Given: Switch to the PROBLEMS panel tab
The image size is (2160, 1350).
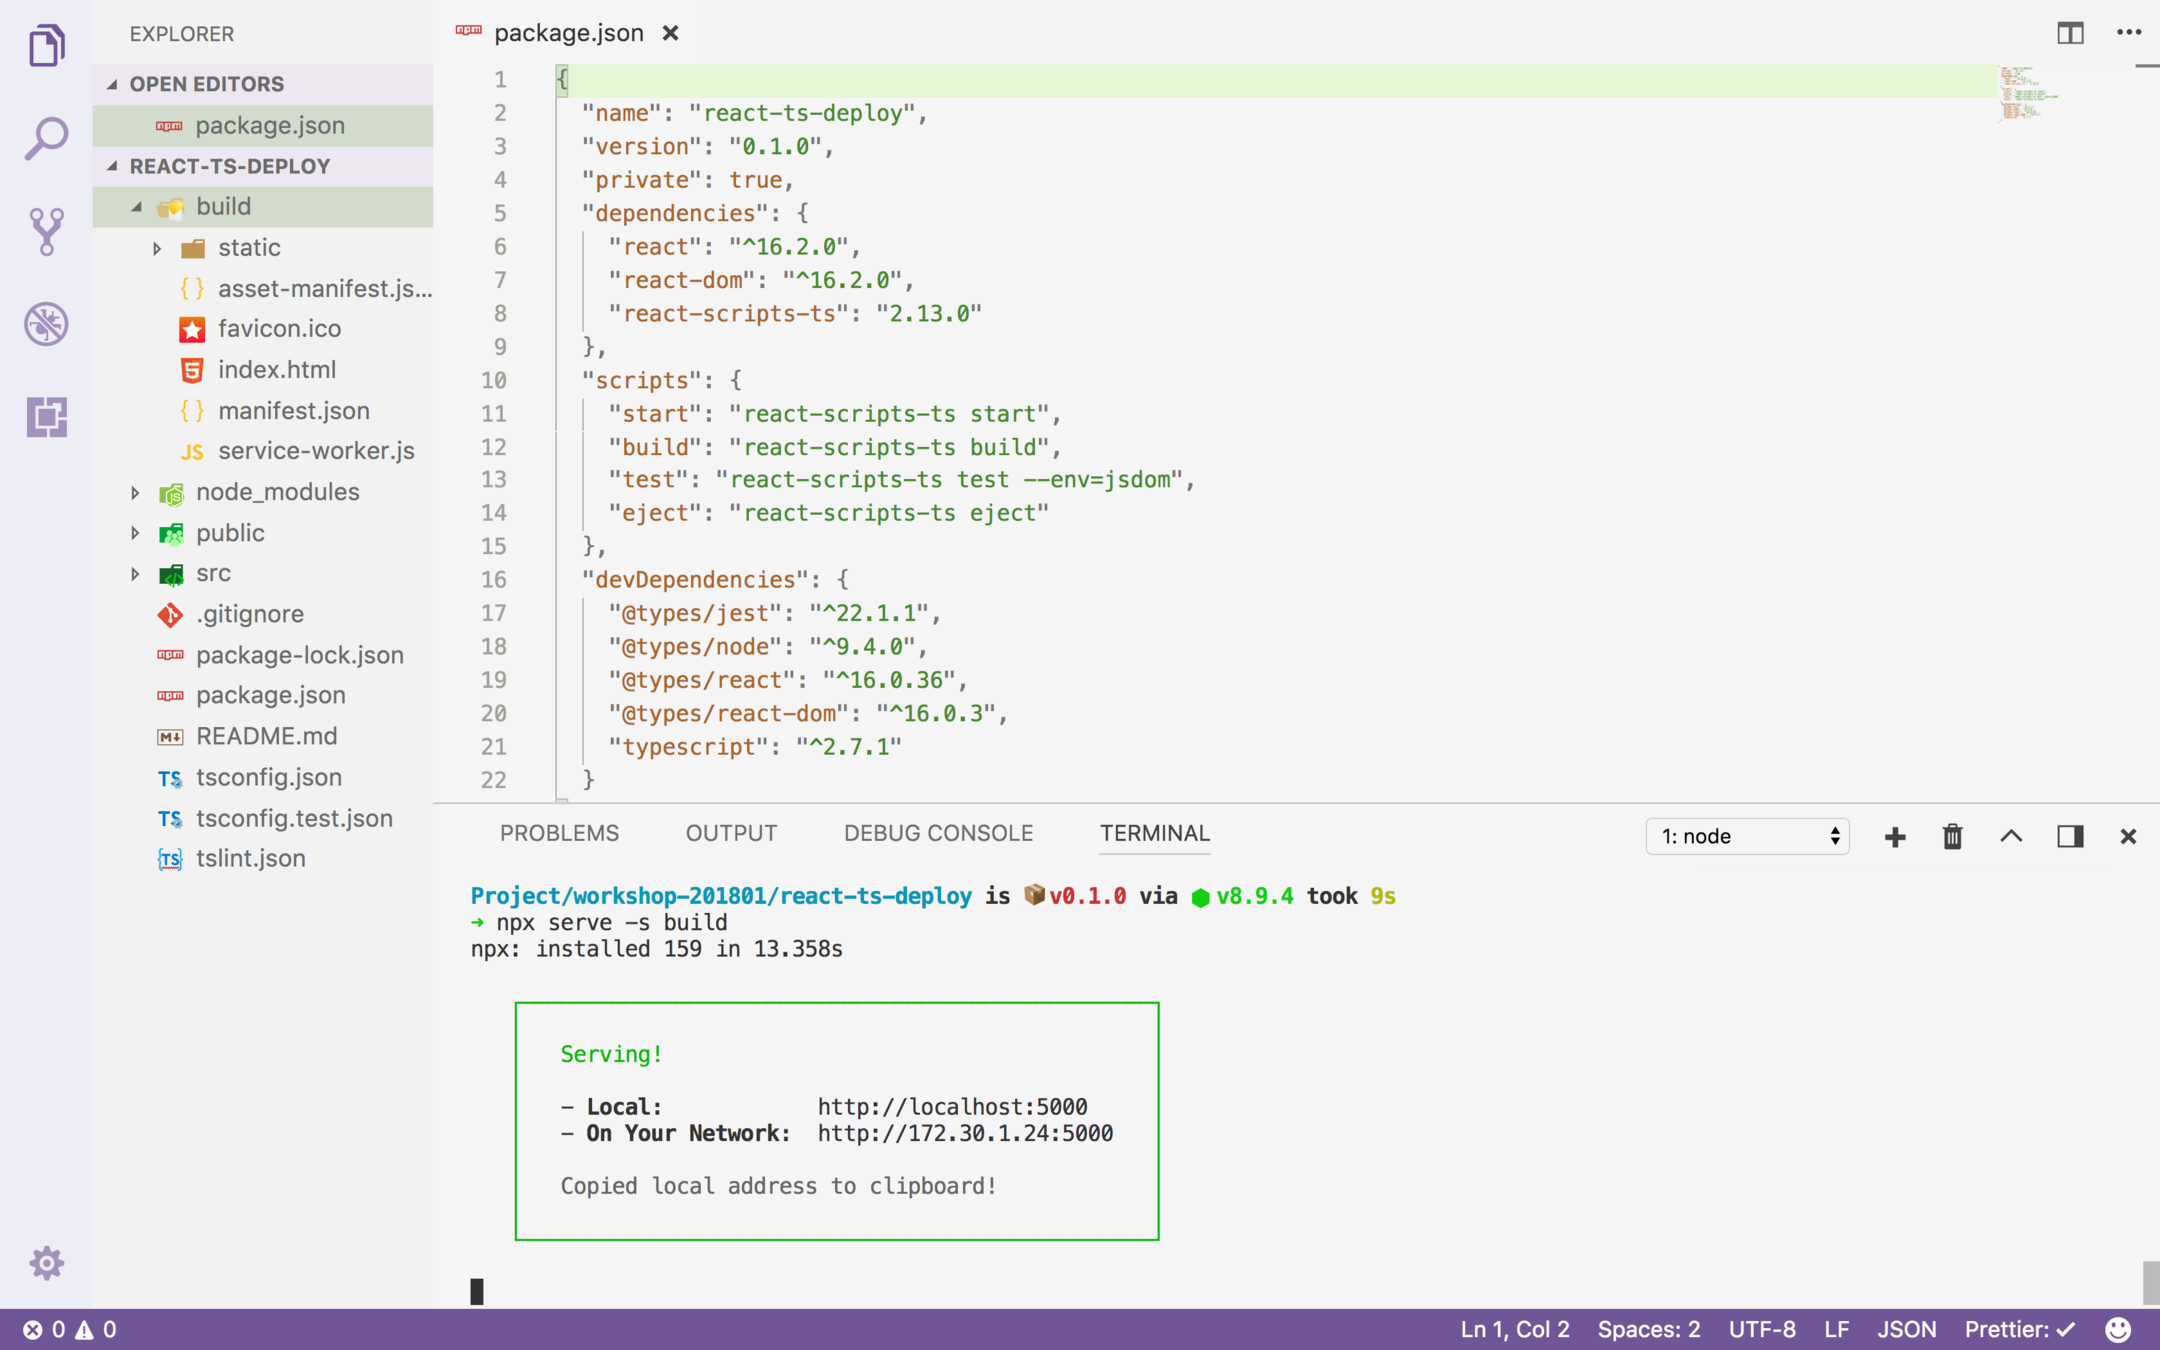Looking at the screenshot, I should [x=559, y=833].
